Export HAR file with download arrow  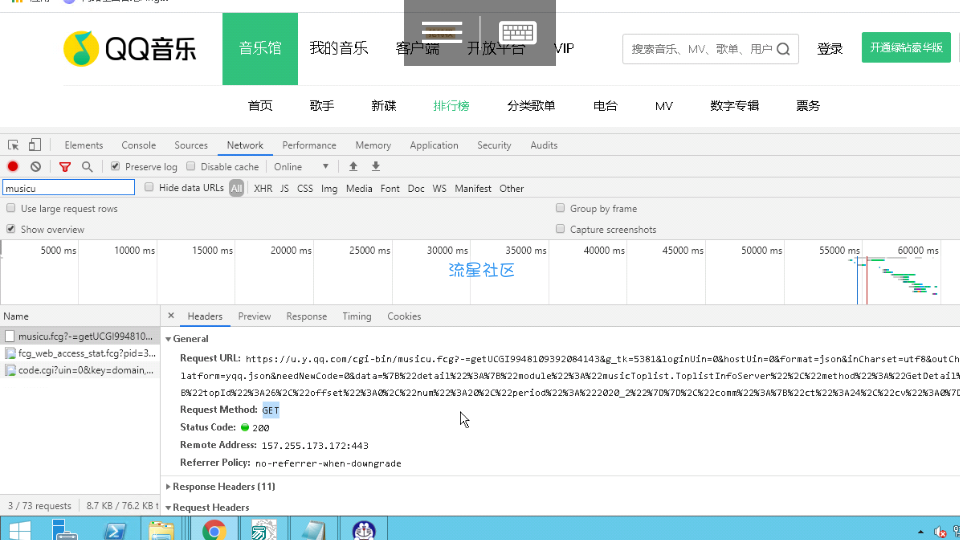click(x=376, y=167)
